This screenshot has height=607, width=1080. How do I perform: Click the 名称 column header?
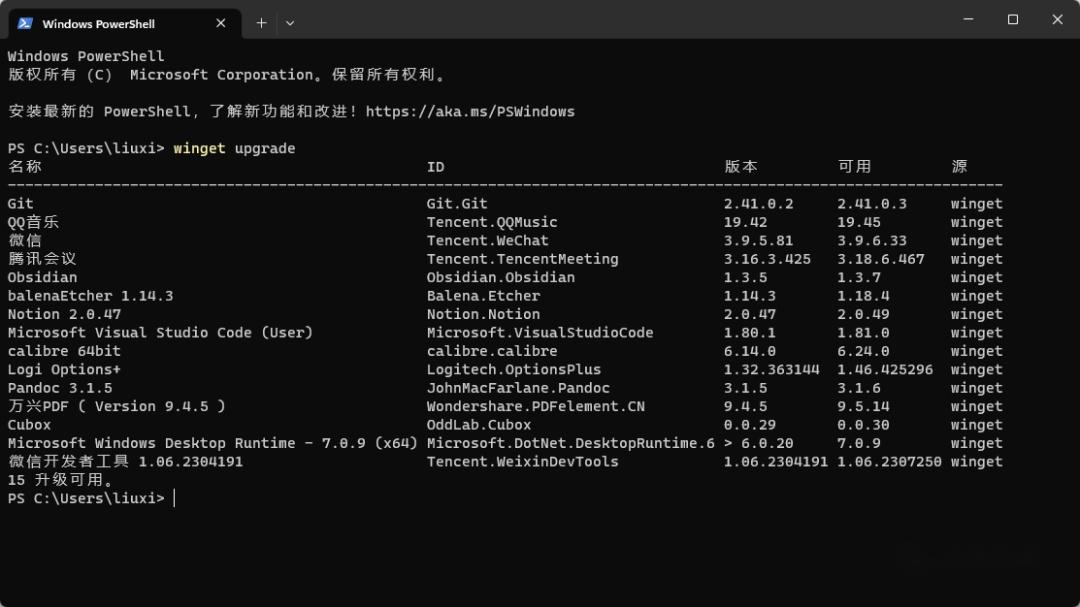pos(25,167)
